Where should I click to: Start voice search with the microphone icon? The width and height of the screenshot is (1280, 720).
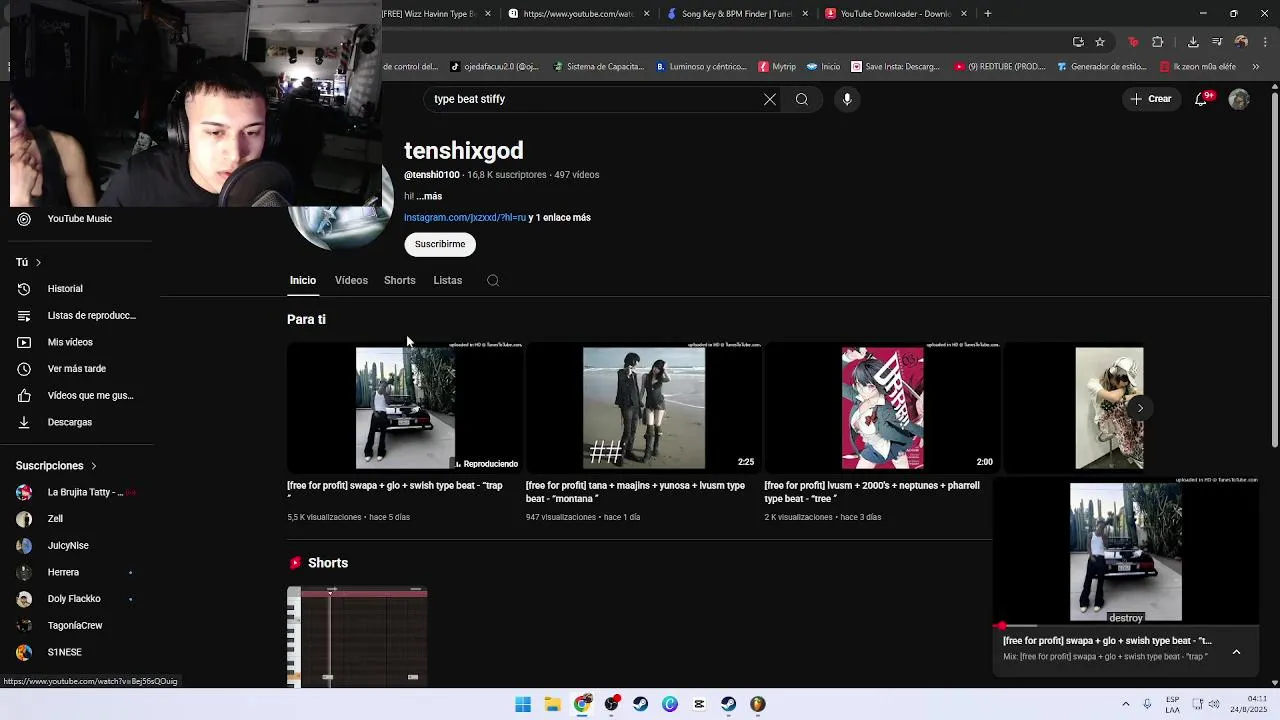coord(847,99)
